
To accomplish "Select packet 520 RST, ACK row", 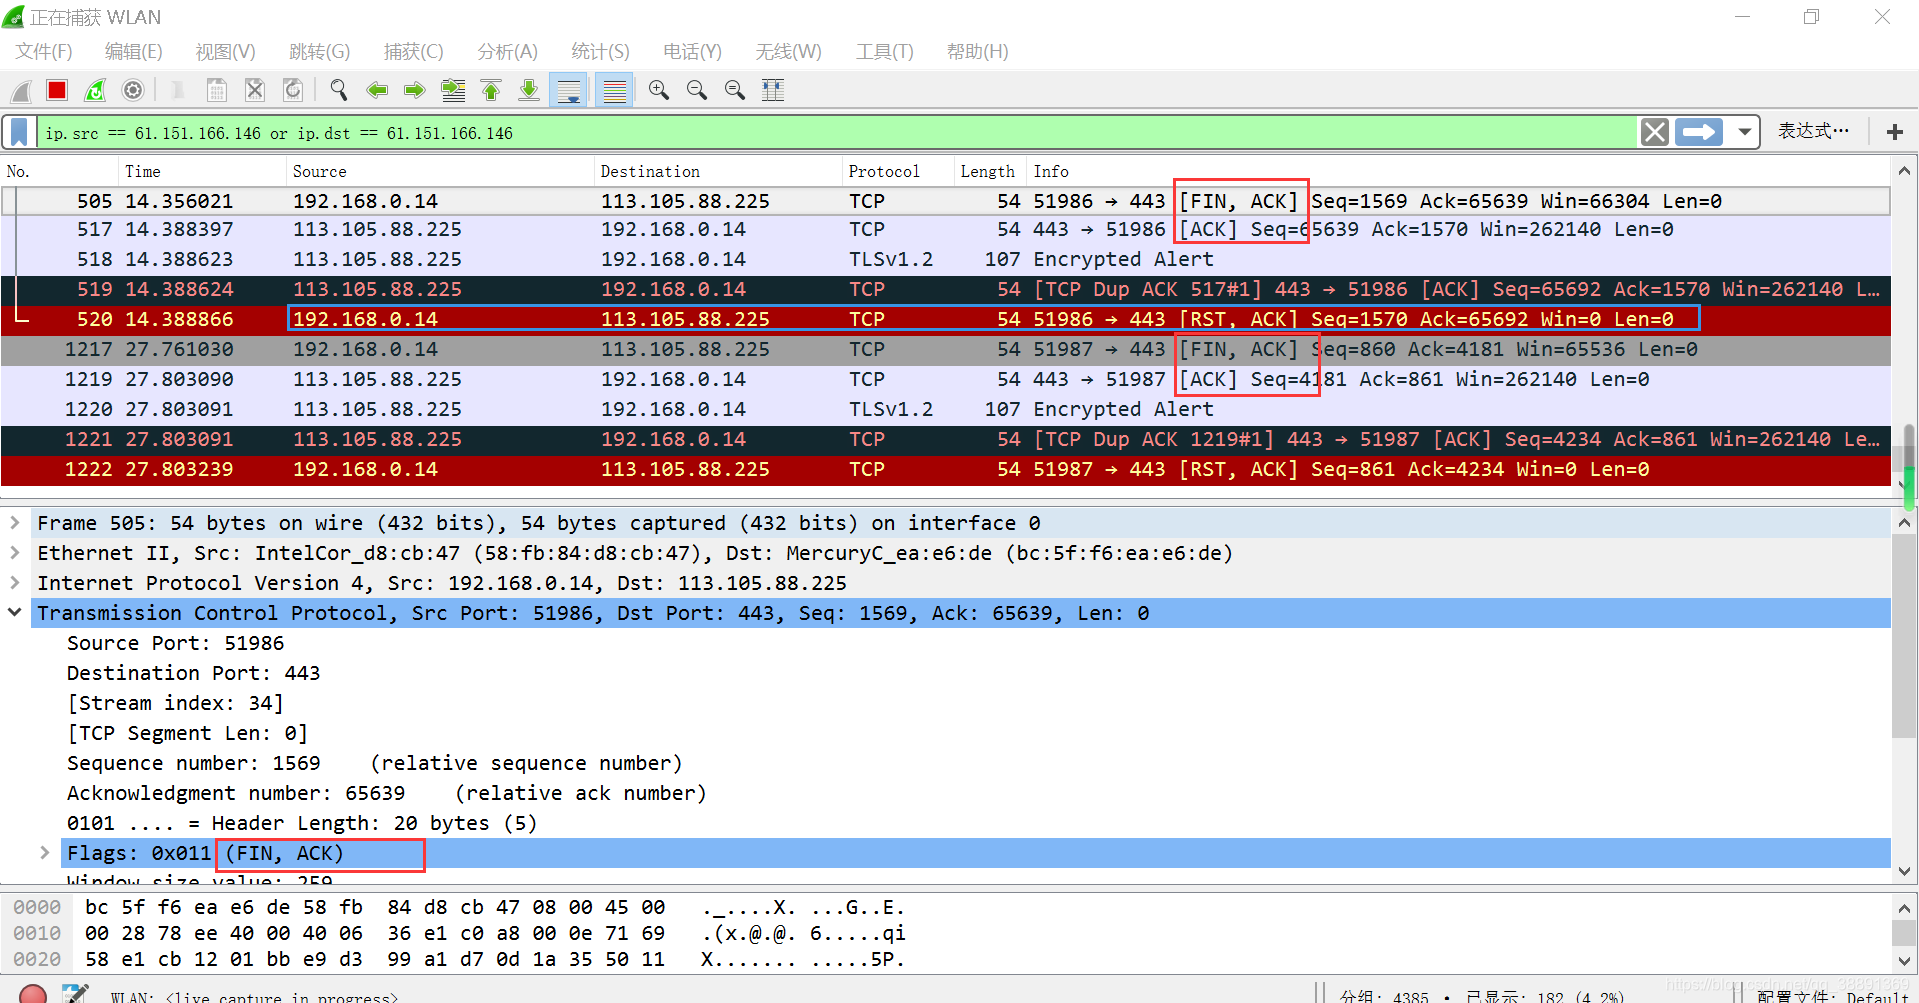I will 946,319.
